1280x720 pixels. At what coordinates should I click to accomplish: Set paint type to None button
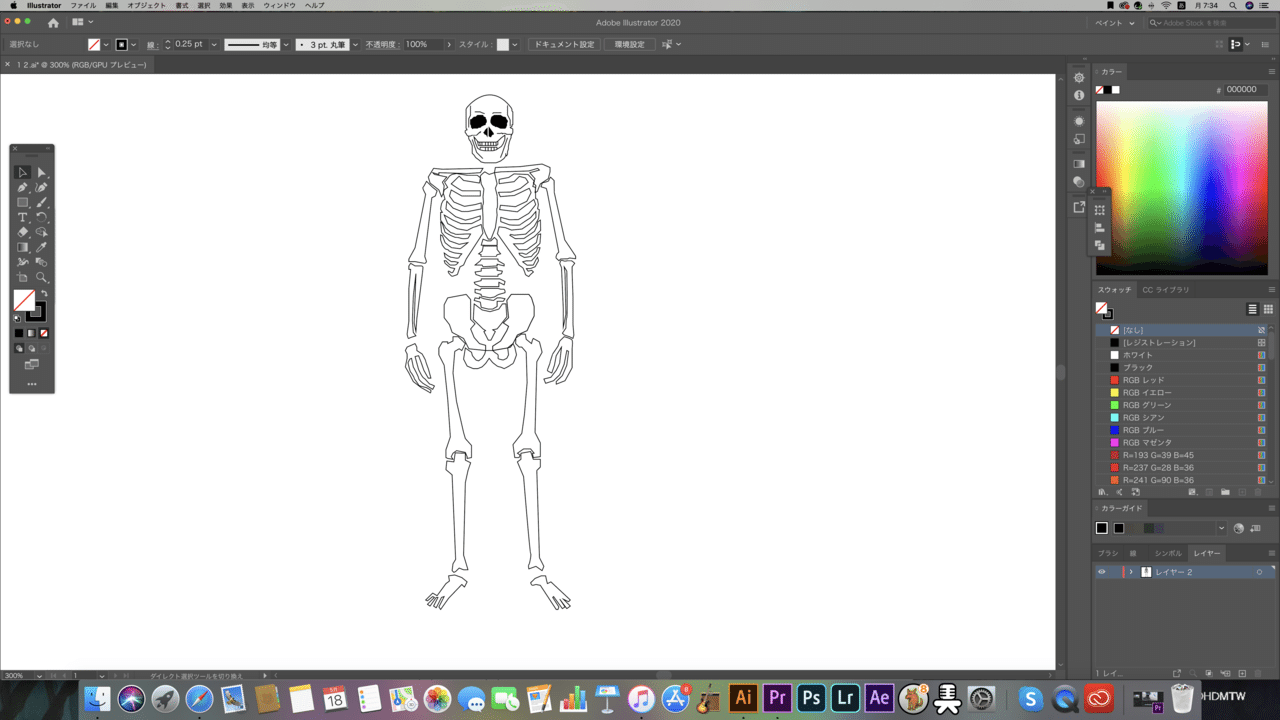click(x=44, y=333)
